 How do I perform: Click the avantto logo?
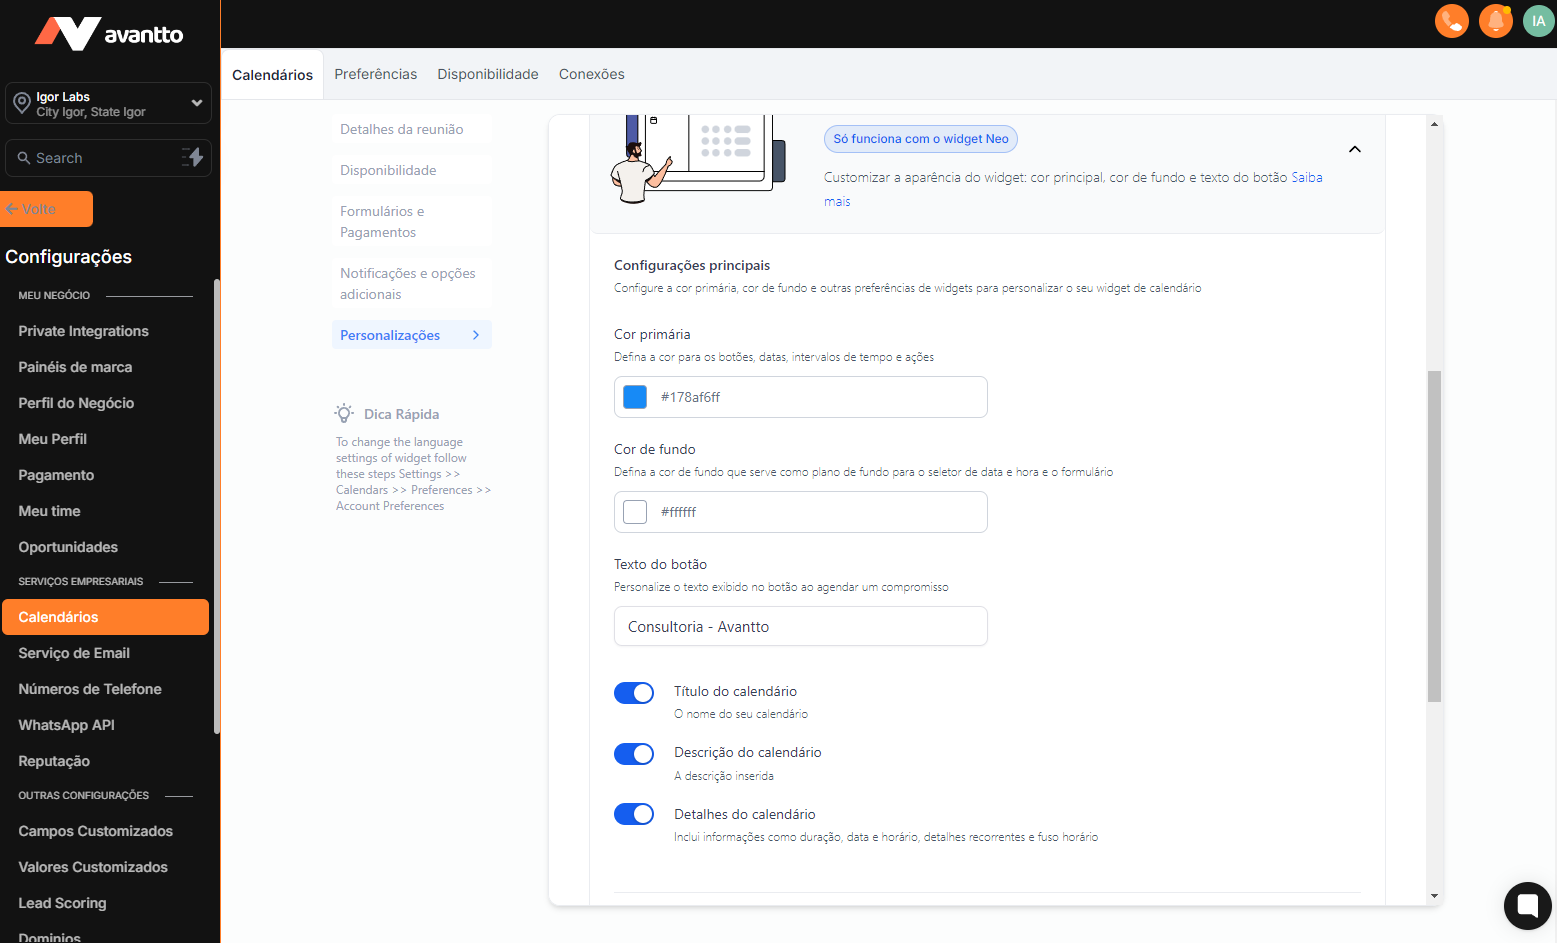(x=109, y=34)
